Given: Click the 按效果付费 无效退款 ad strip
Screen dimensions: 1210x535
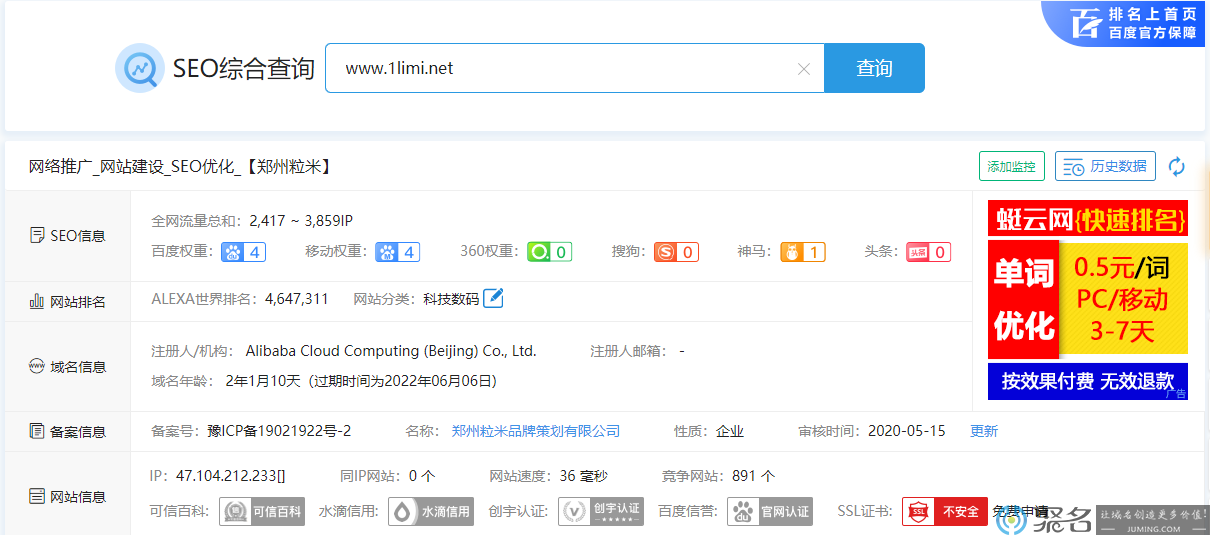Looking at the screenshot, I should [1088, 381].
